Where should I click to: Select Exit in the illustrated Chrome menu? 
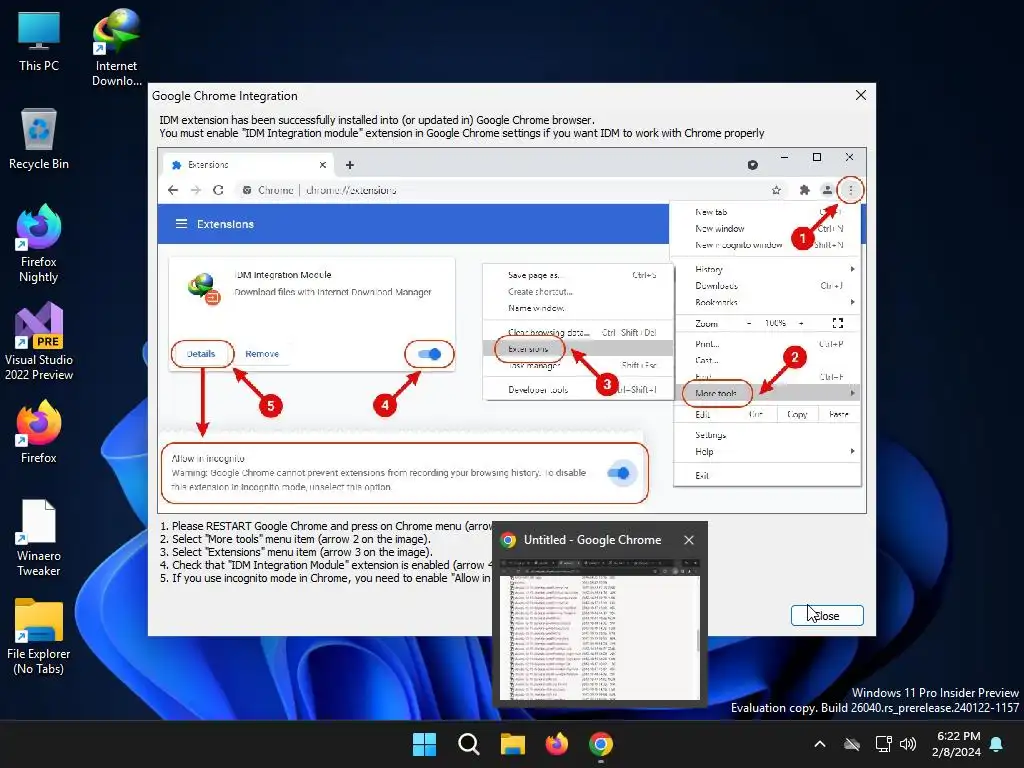click(767, 475)
